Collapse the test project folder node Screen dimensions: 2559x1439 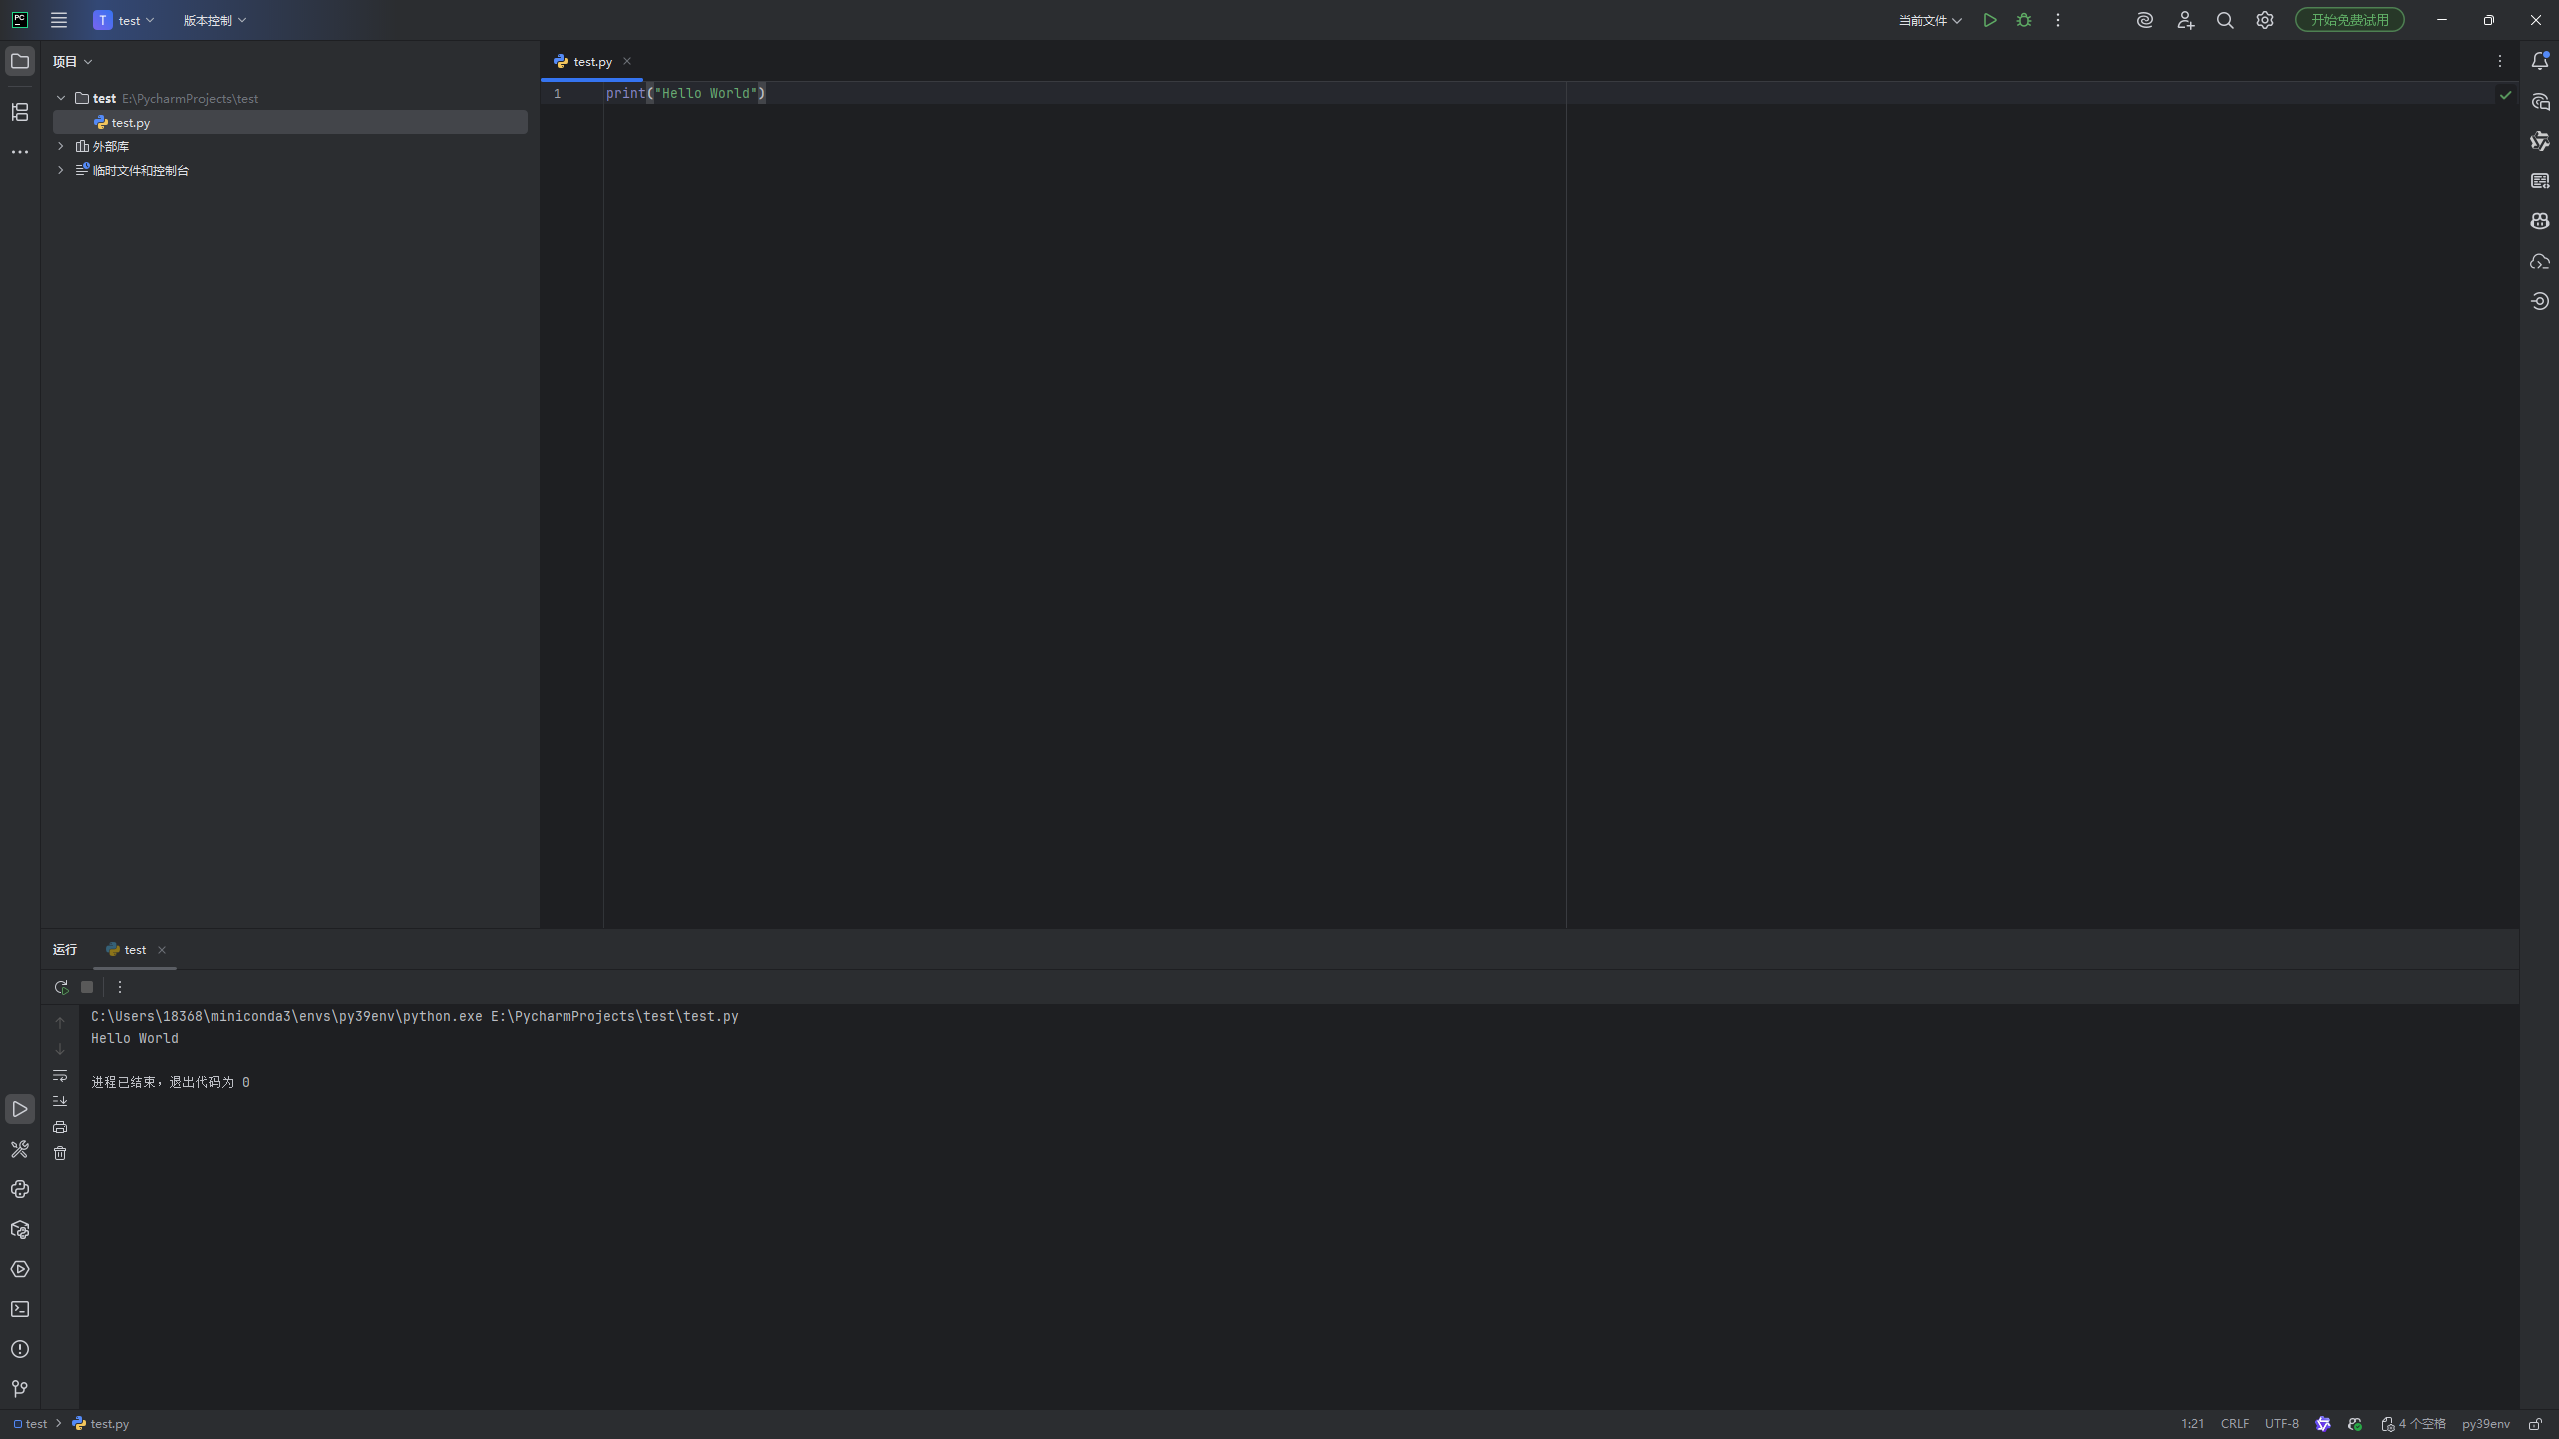61,98
